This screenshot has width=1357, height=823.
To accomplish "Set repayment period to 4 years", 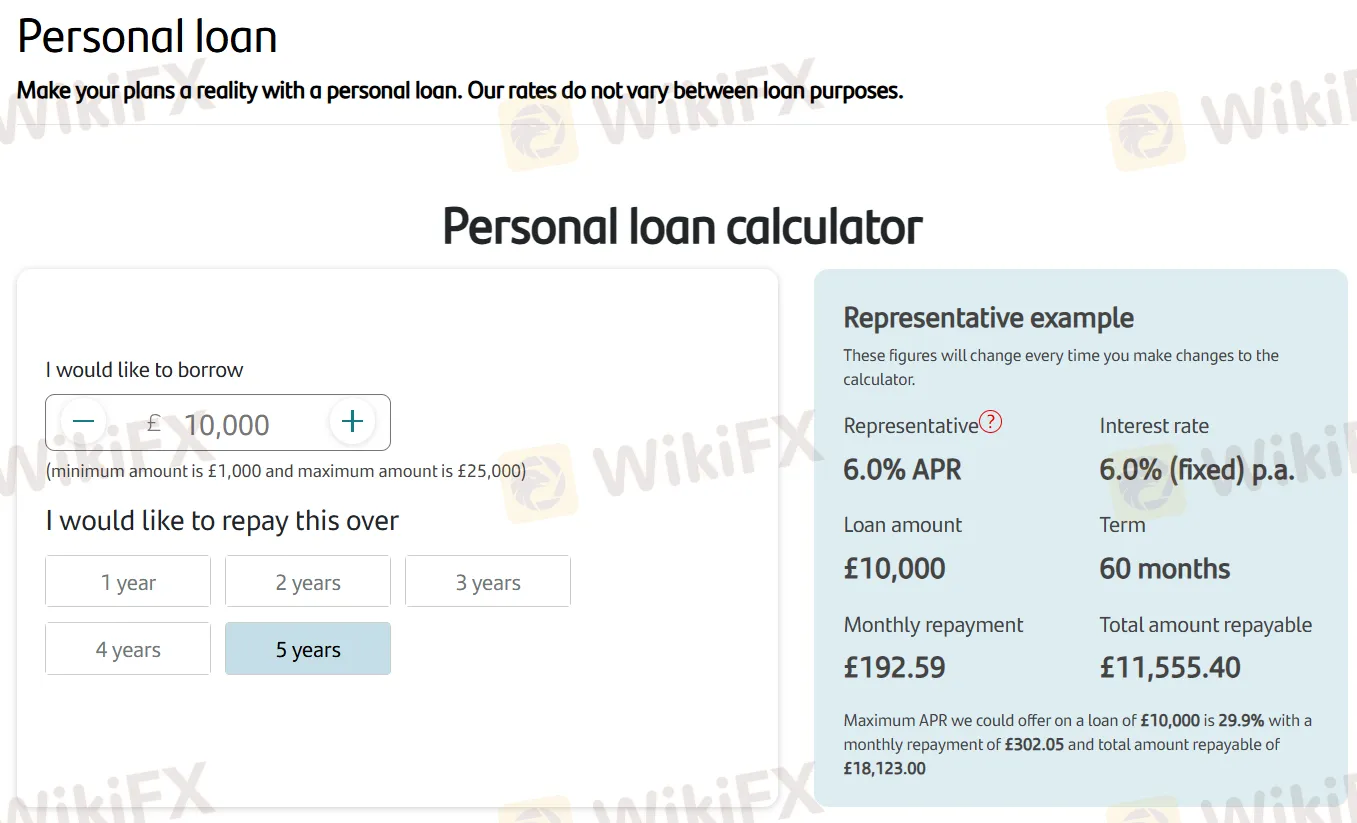I will click(128, 649).
